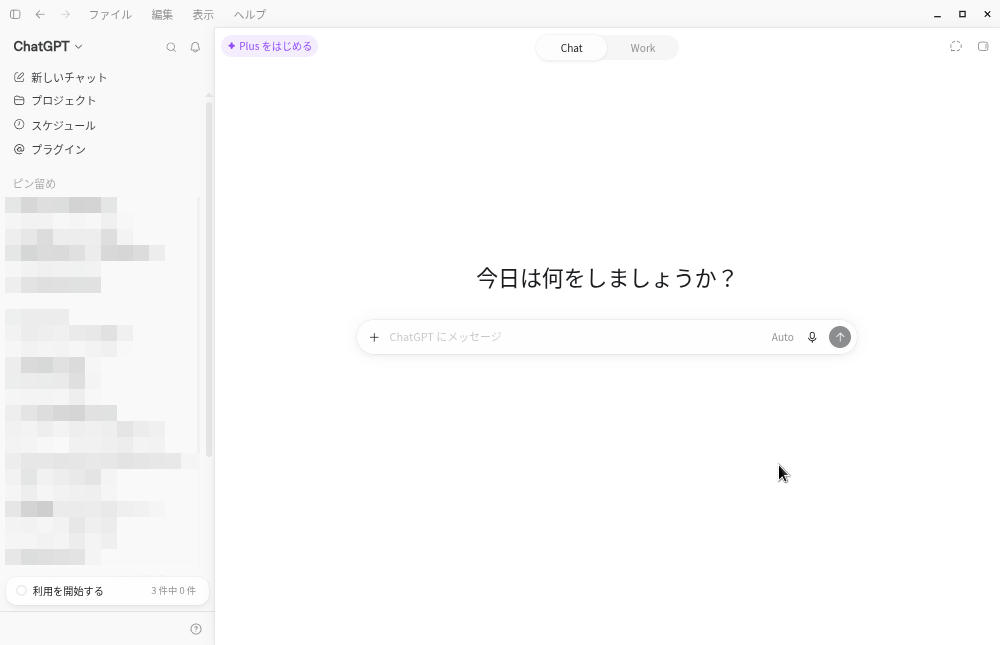Click the Plus をはじめる upgrade button
The height and width of the screenshot is (645, 1000).
point(270,46)
